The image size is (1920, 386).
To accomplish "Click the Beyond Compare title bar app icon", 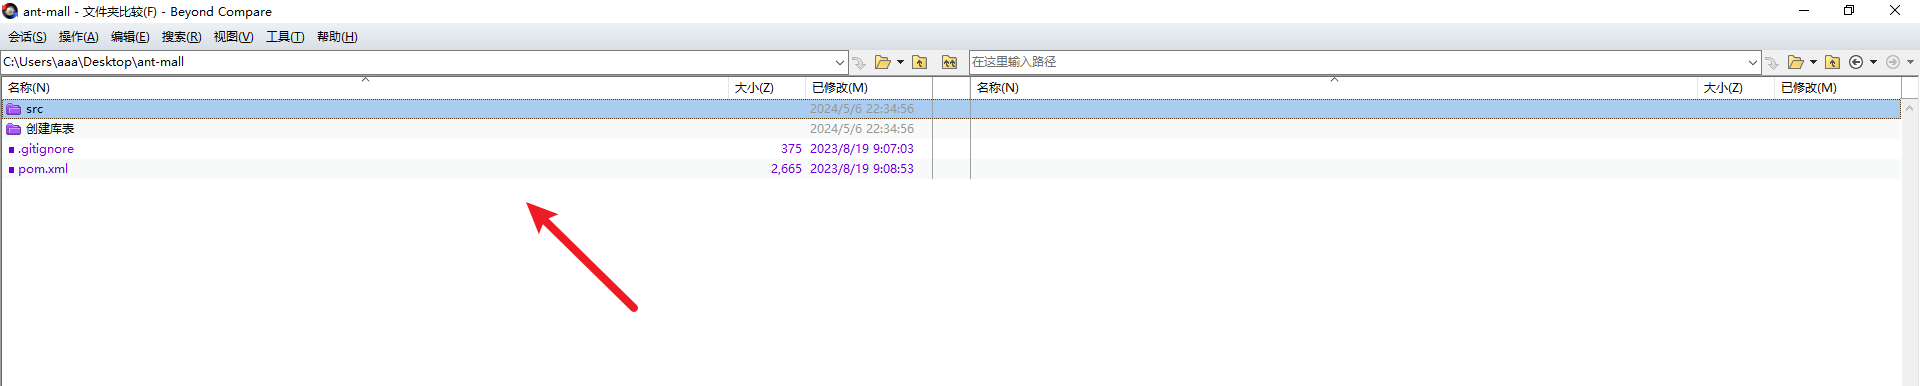I will tap(10, 11).
